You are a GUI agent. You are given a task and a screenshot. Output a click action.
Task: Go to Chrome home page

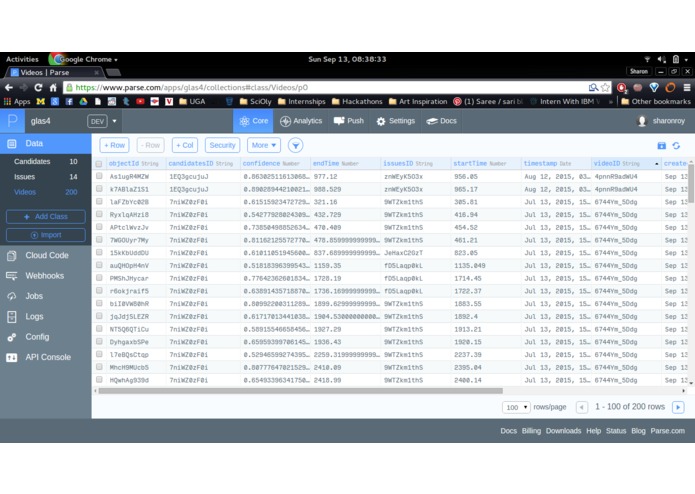[x=53, y=88]
